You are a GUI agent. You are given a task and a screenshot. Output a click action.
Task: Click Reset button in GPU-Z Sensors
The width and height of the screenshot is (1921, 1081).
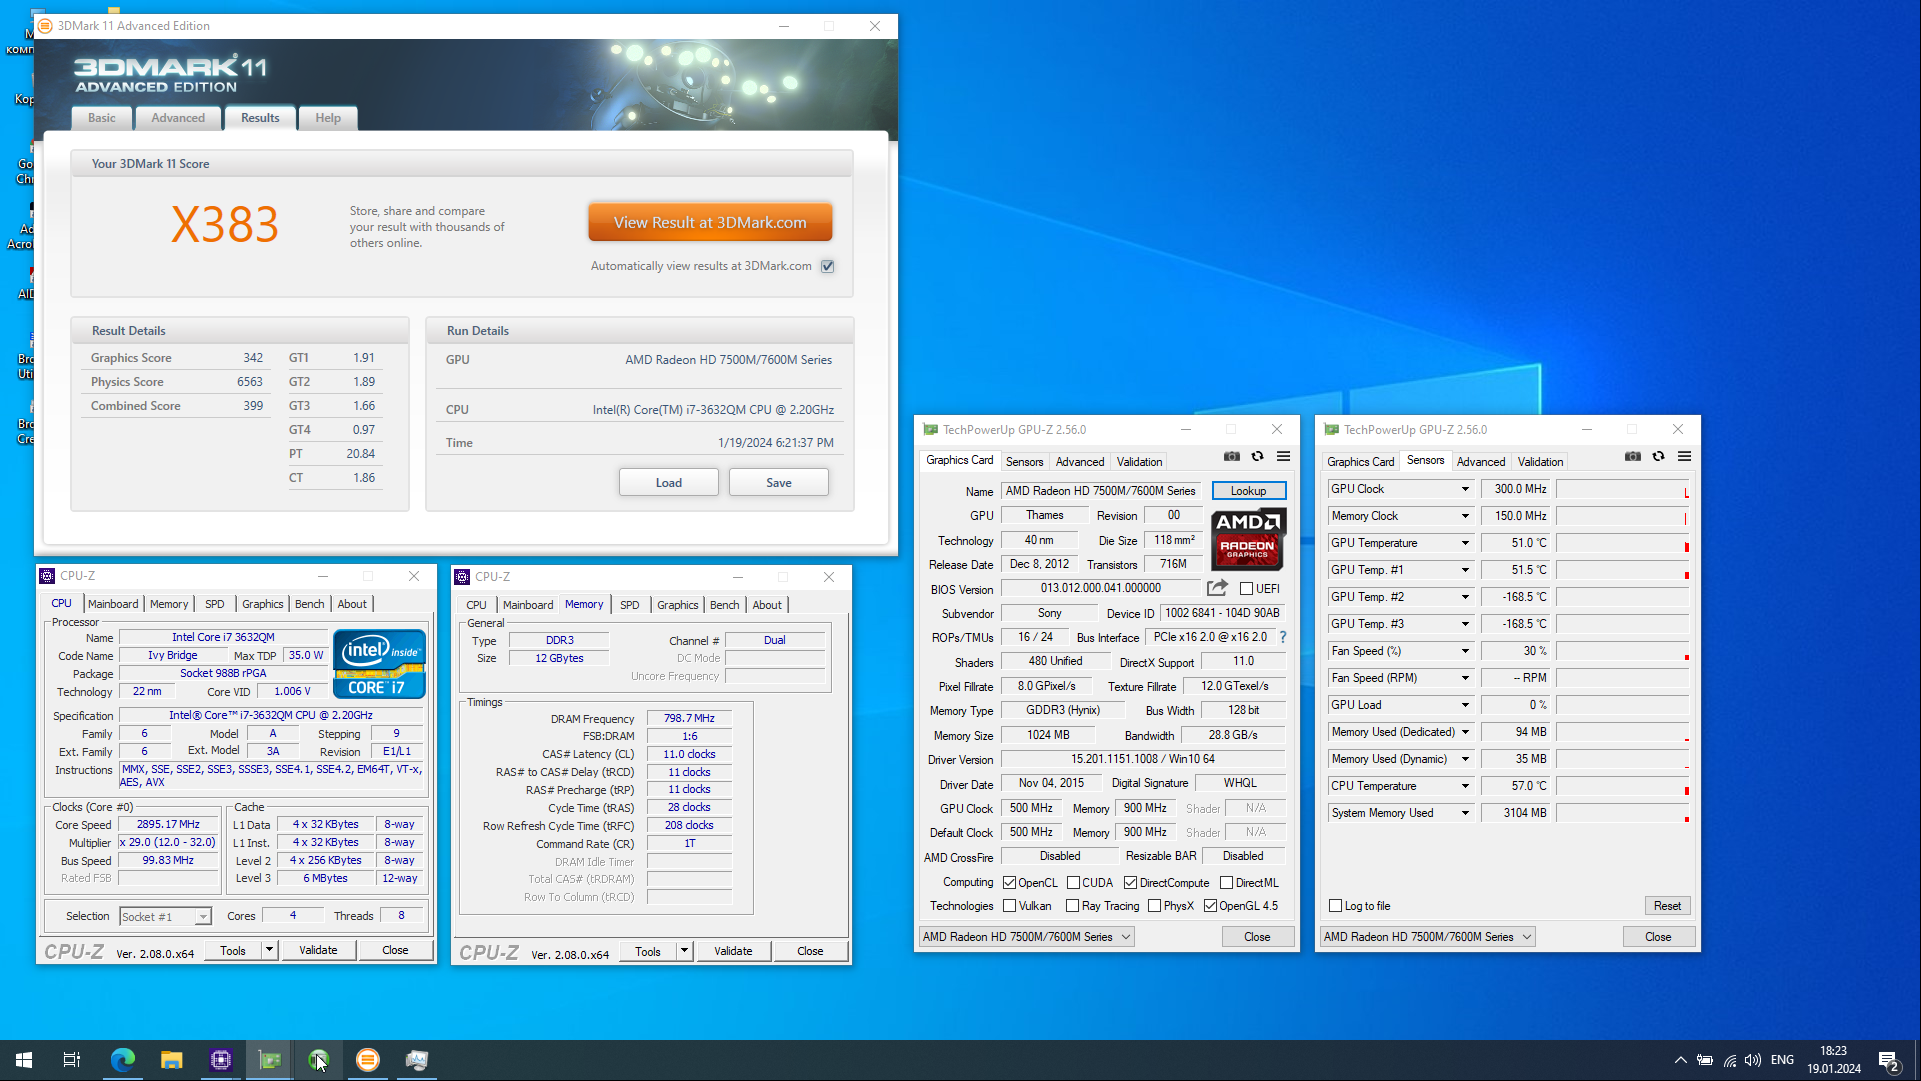[1667, 906]
